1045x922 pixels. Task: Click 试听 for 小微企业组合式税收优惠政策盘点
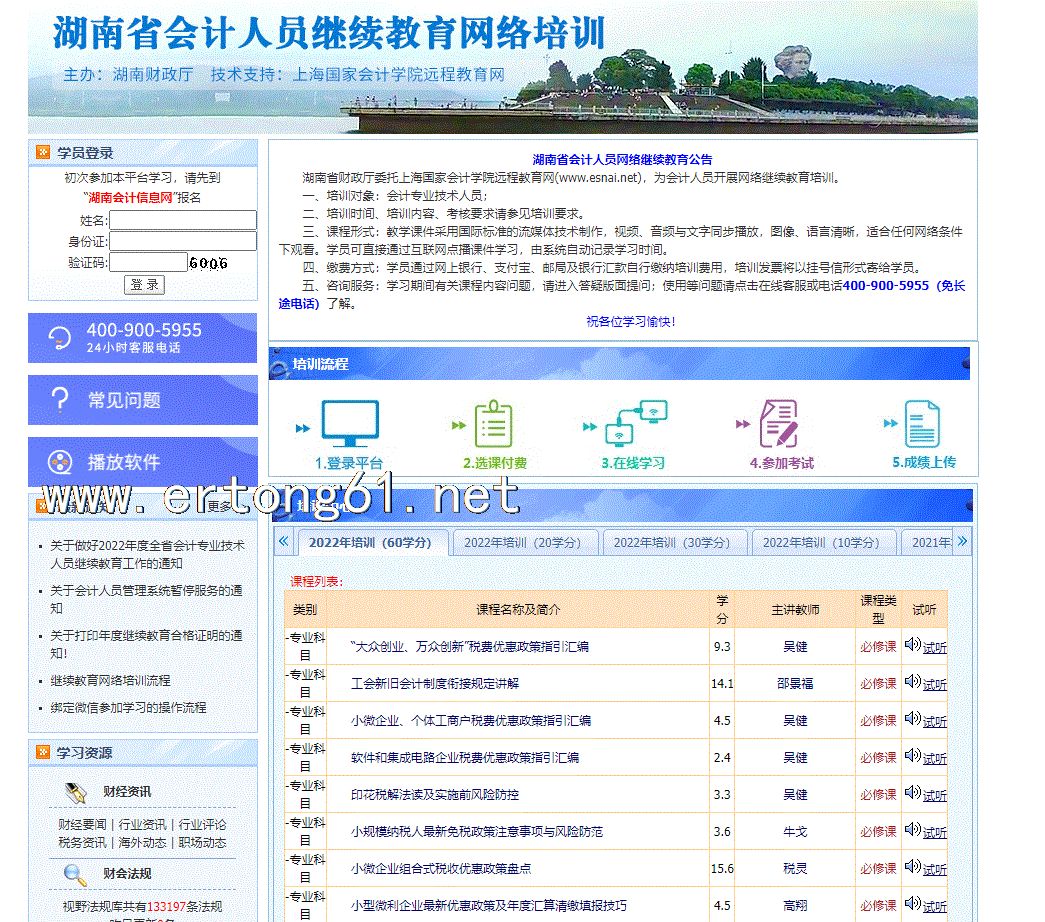(934, 869)
